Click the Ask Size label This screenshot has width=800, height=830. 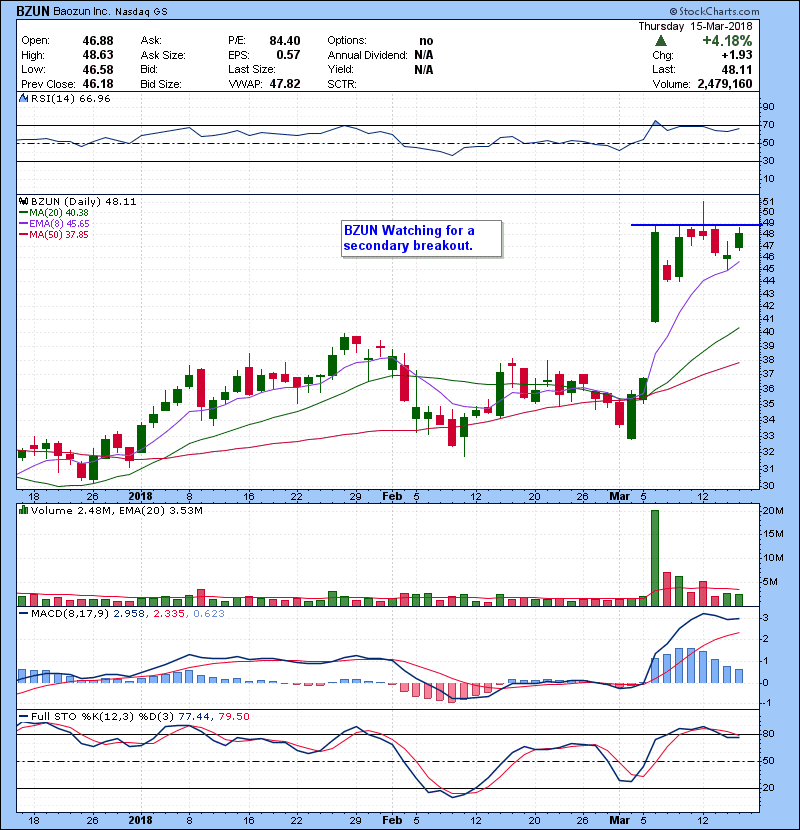pos(163,55)
